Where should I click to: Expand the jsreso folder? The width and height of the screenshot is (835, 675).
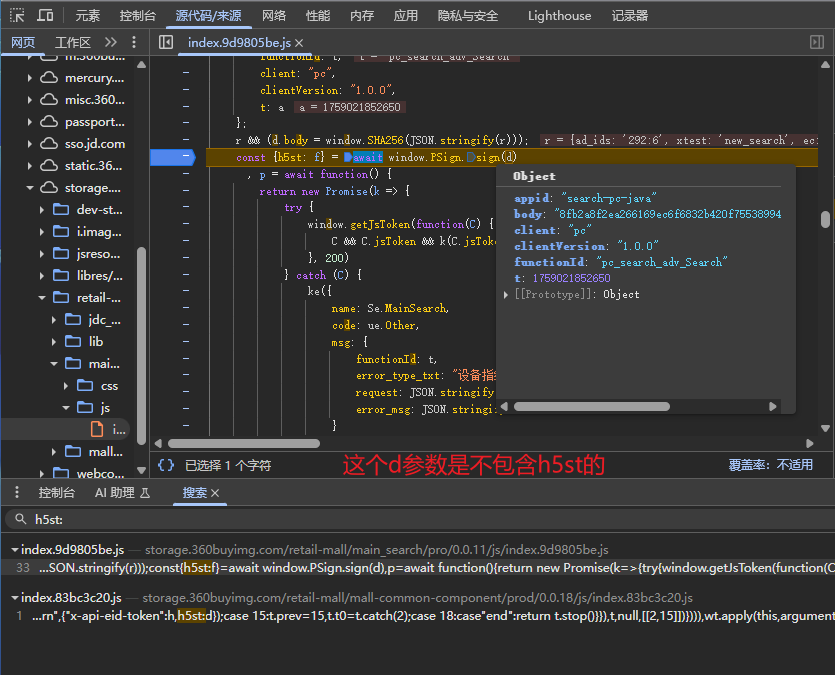(x=42, y=254)
